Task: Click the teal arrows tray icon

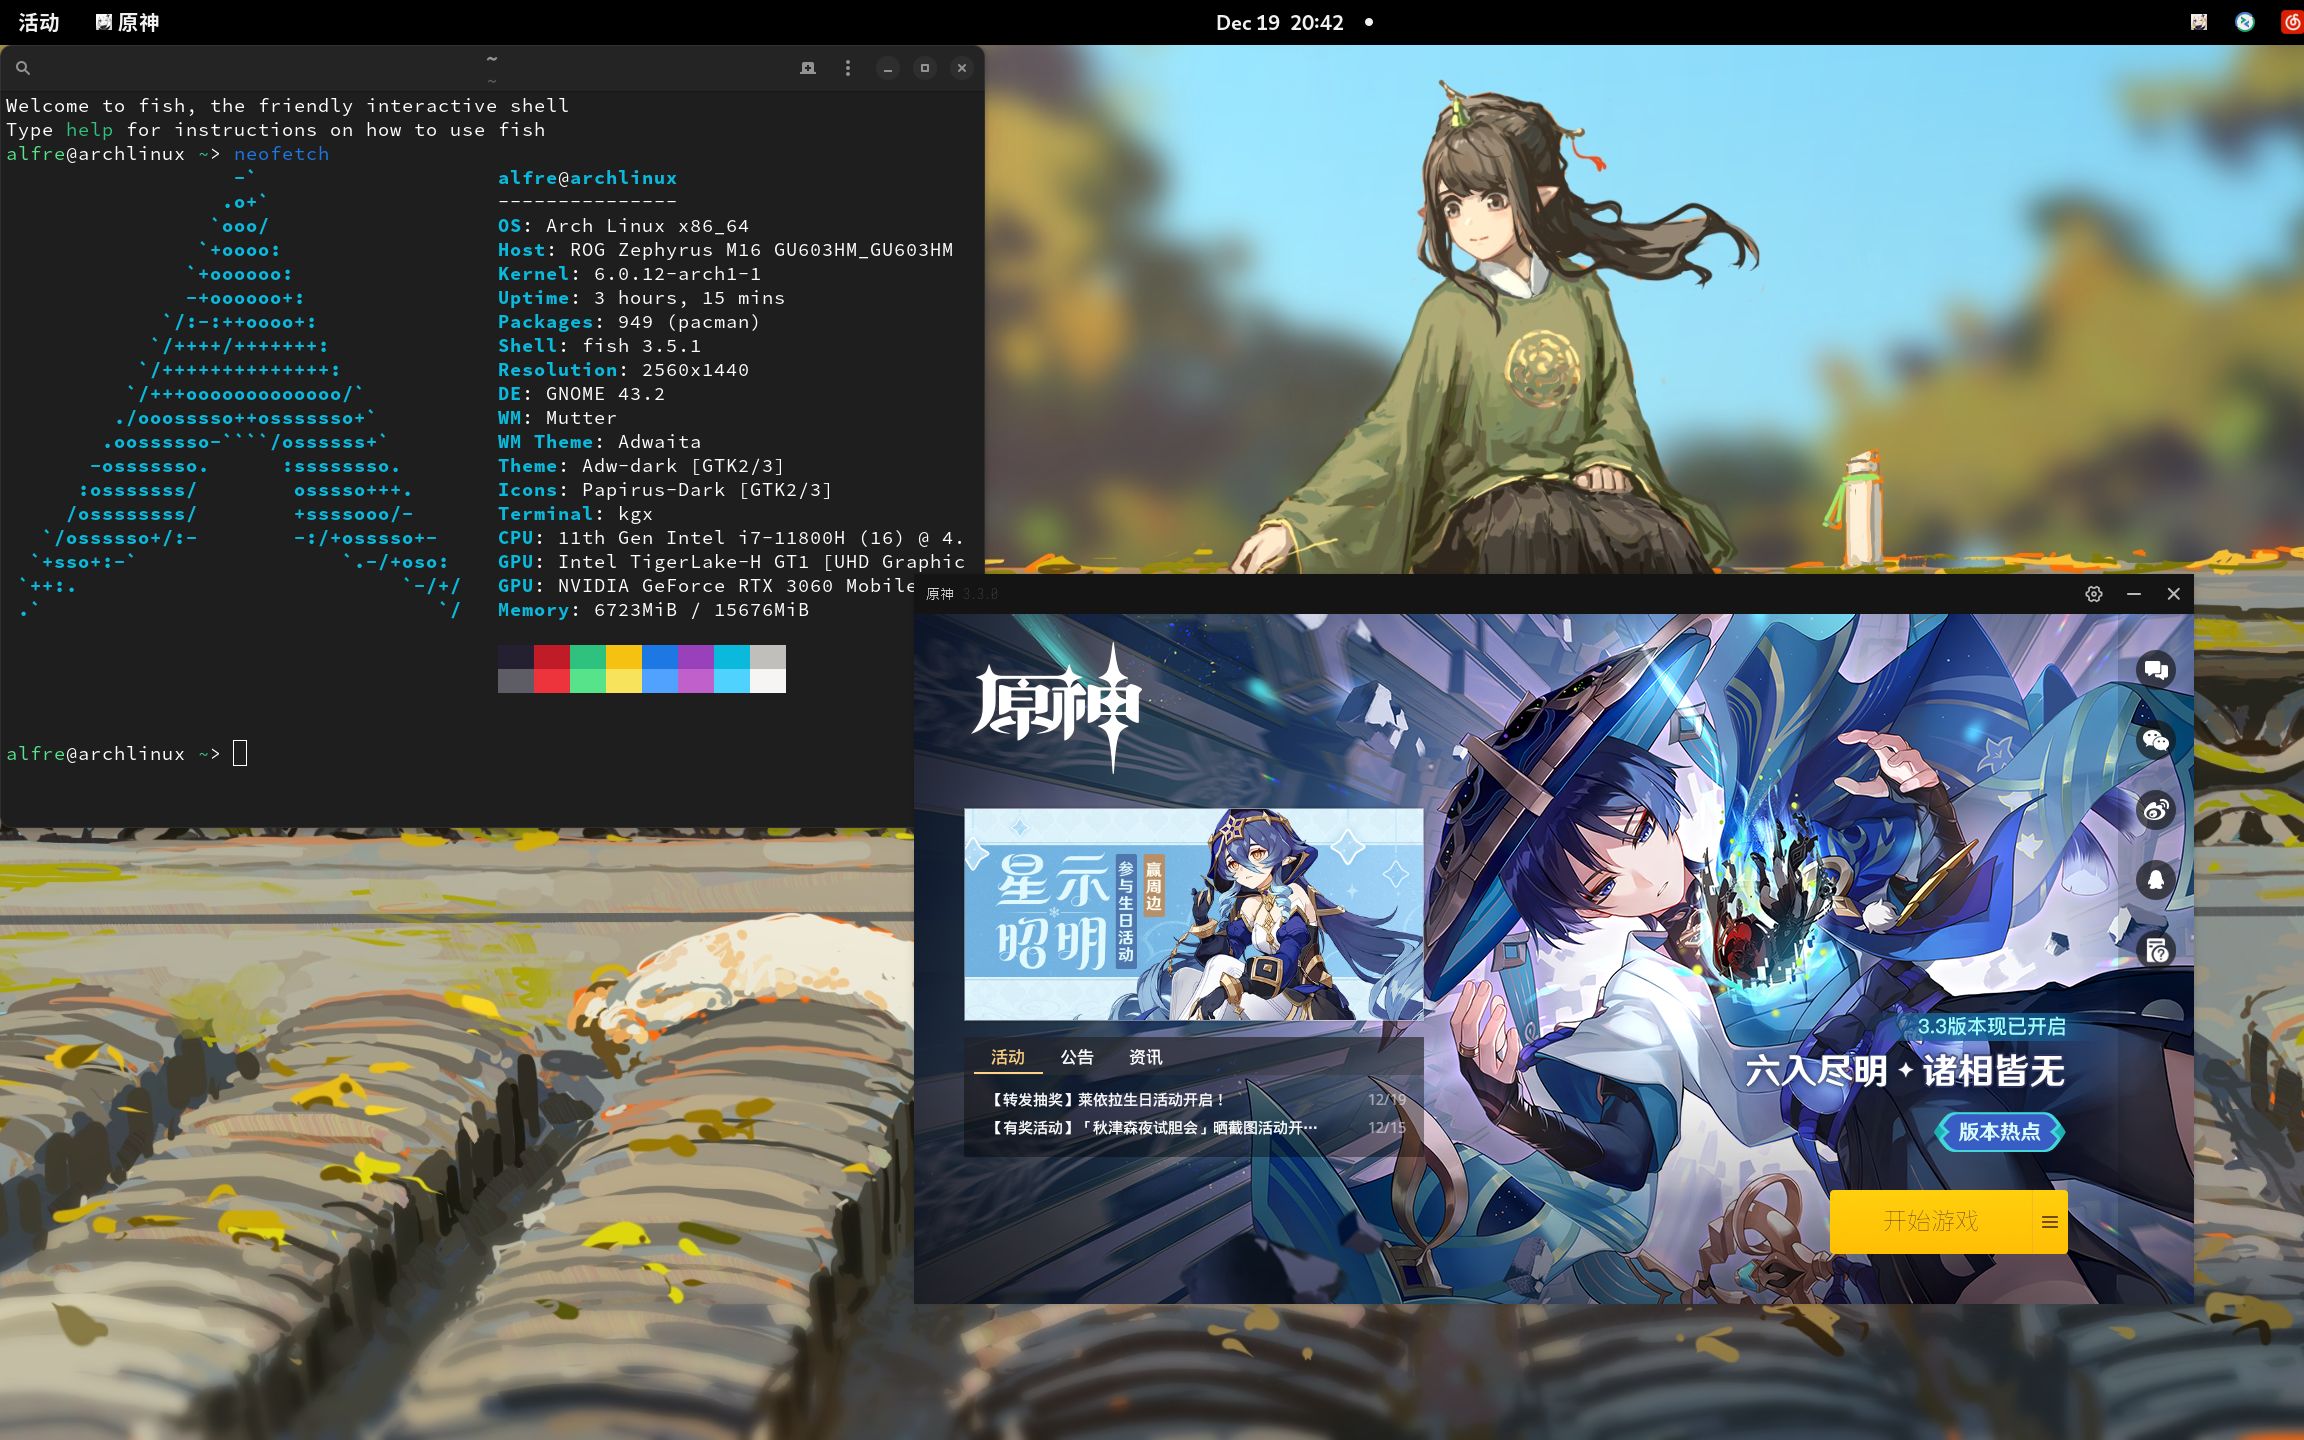Action: tap(2245, 22)
